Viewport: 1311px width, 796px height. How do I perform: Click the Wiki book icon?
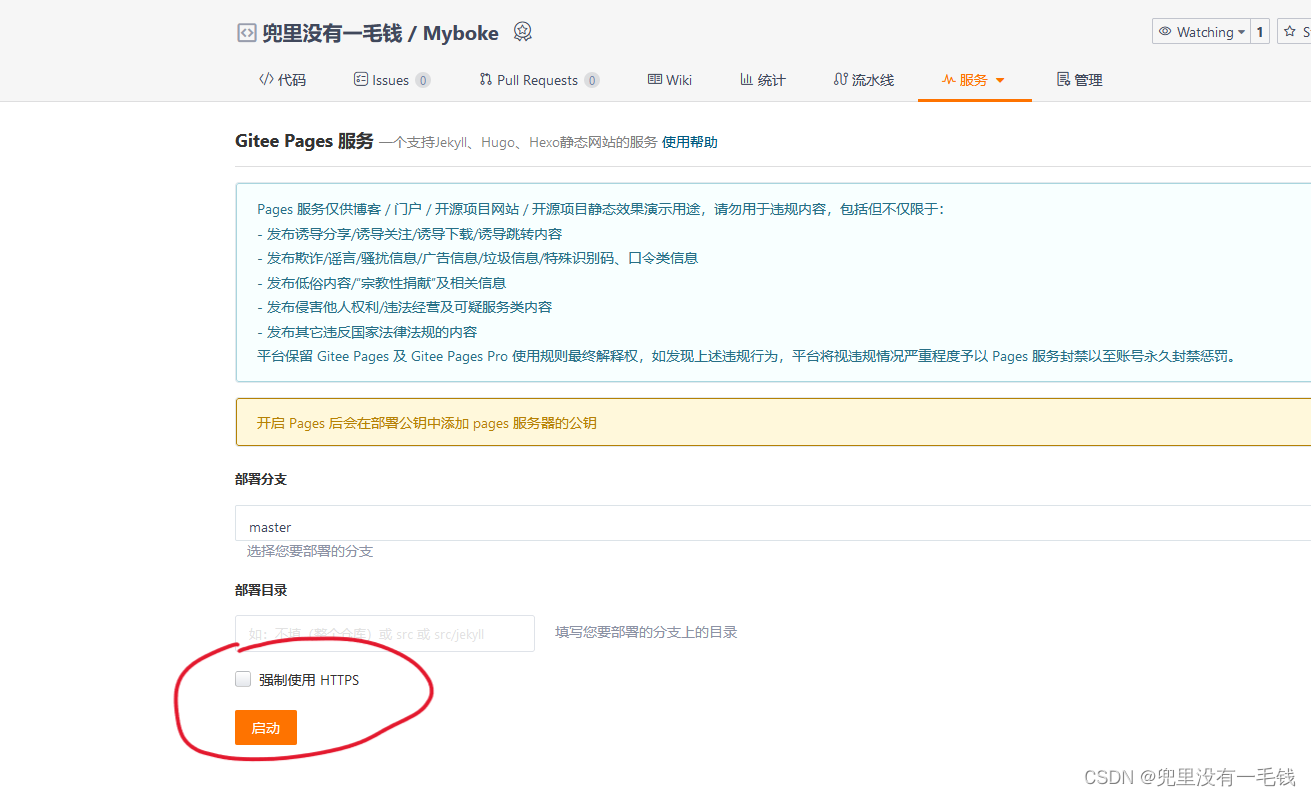click(x=655, y=79)
